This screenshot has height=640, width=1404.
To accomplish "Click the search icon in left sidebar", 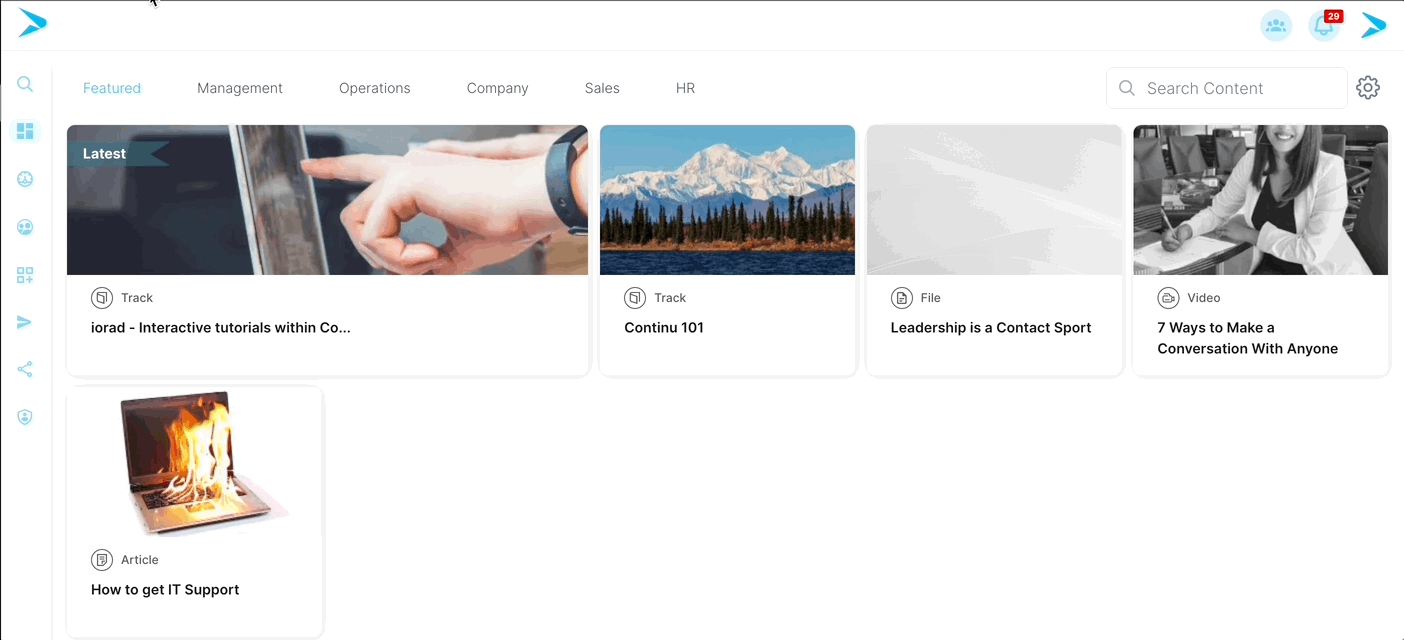I will [x=25, y=85].
